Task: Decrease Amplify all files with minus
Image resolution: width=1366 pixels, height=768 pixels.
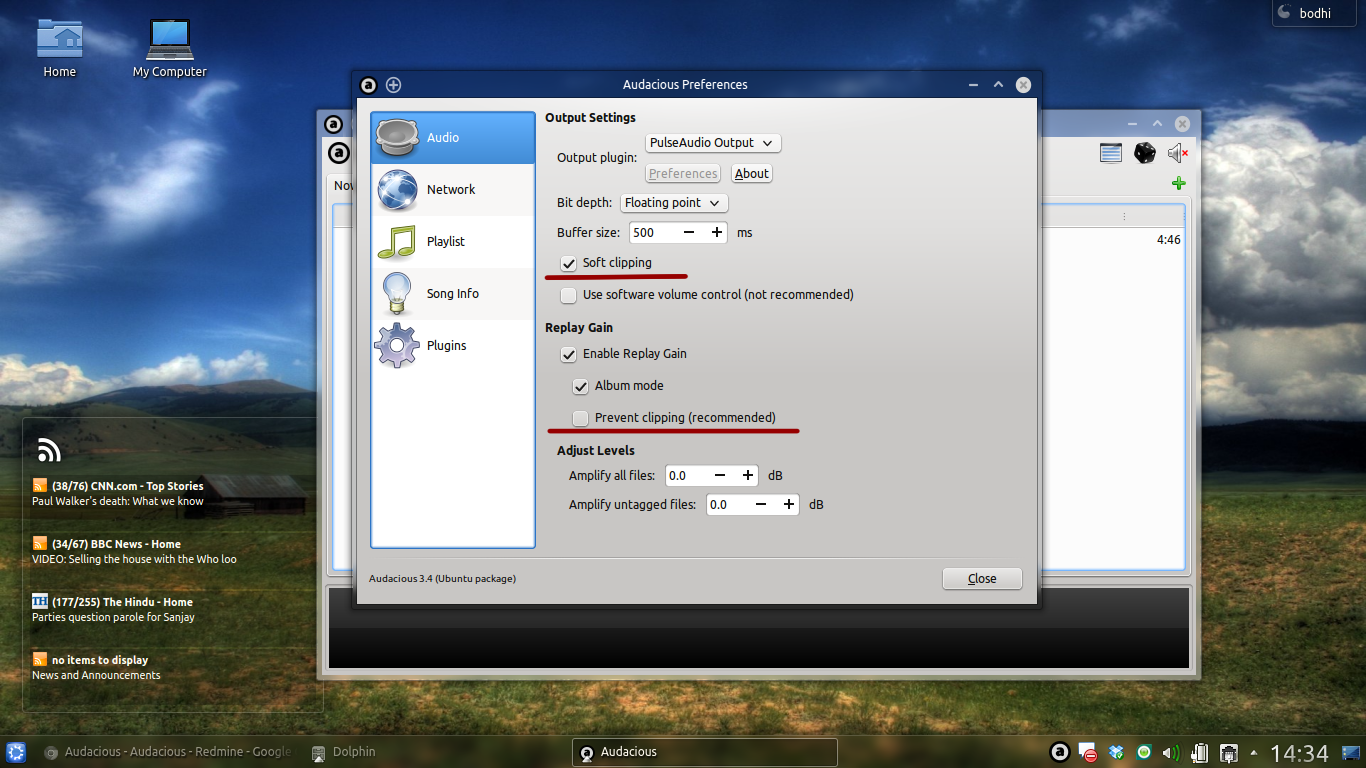Action: [x=720, y=476]
